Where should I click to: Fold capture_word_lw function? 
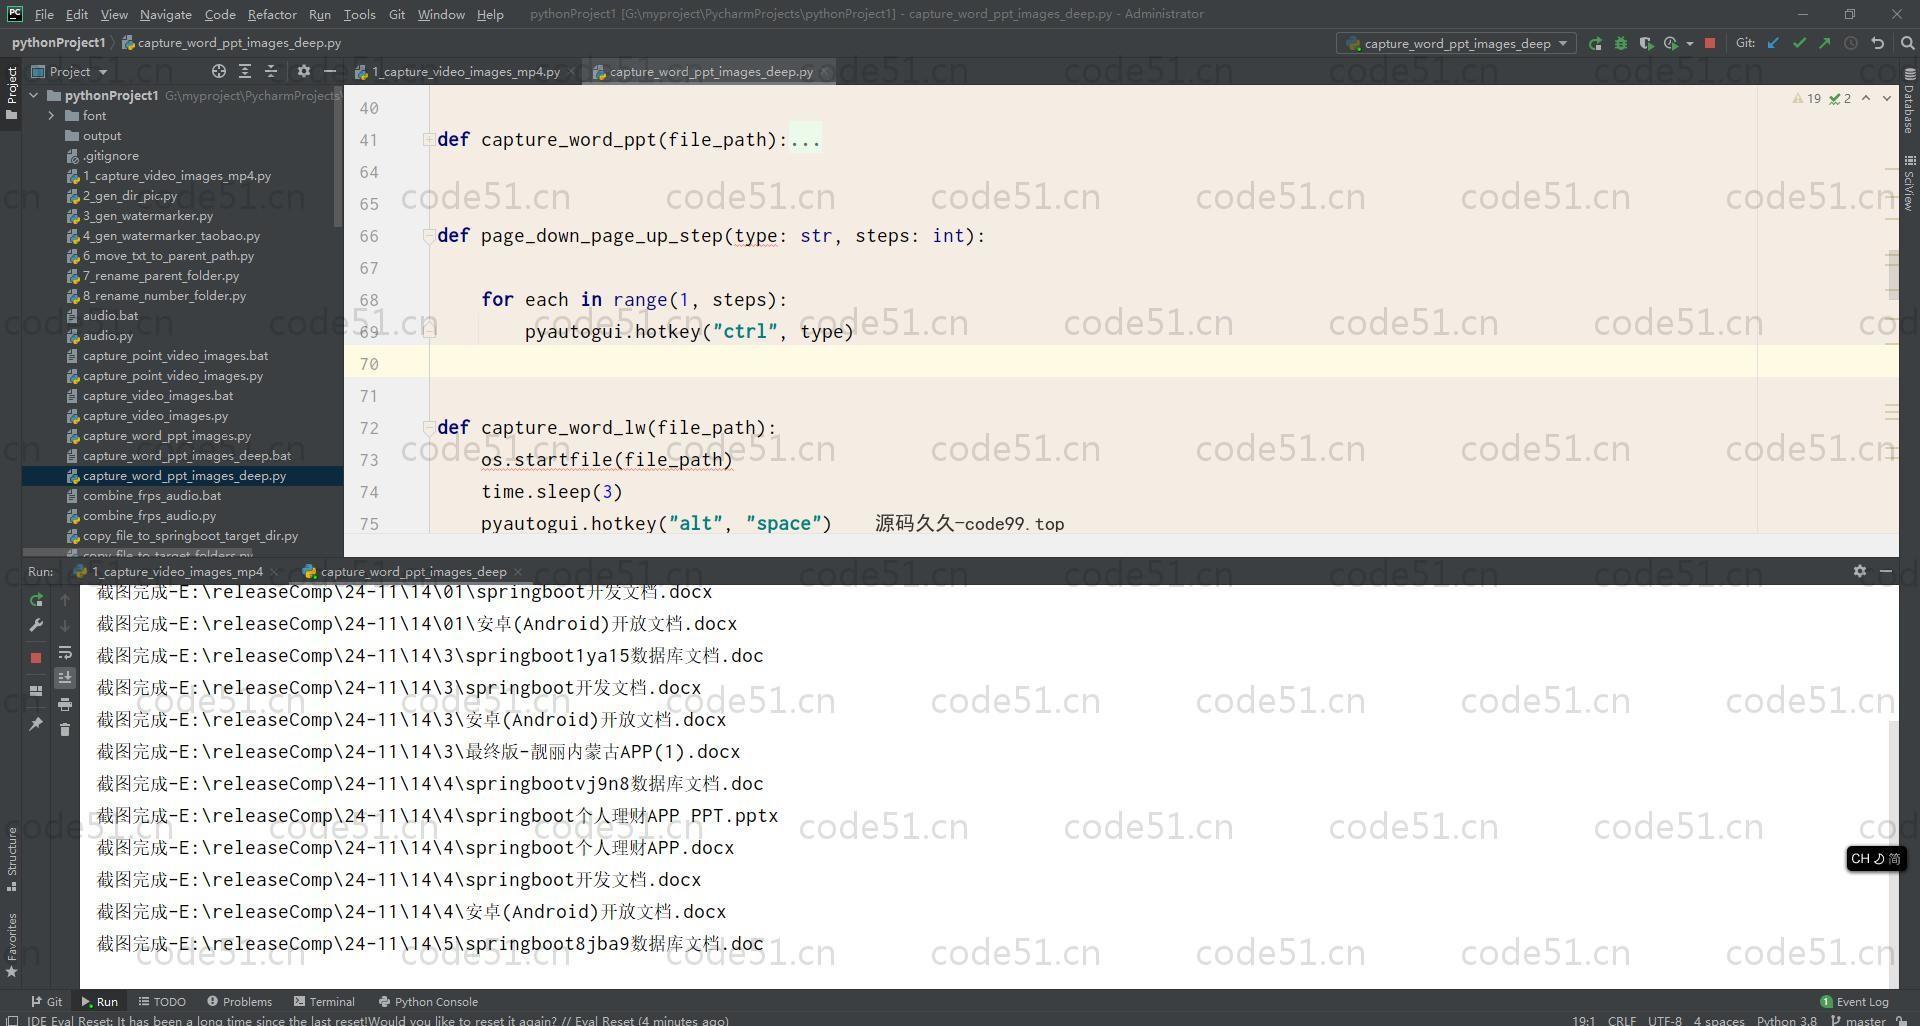point(428,428)
